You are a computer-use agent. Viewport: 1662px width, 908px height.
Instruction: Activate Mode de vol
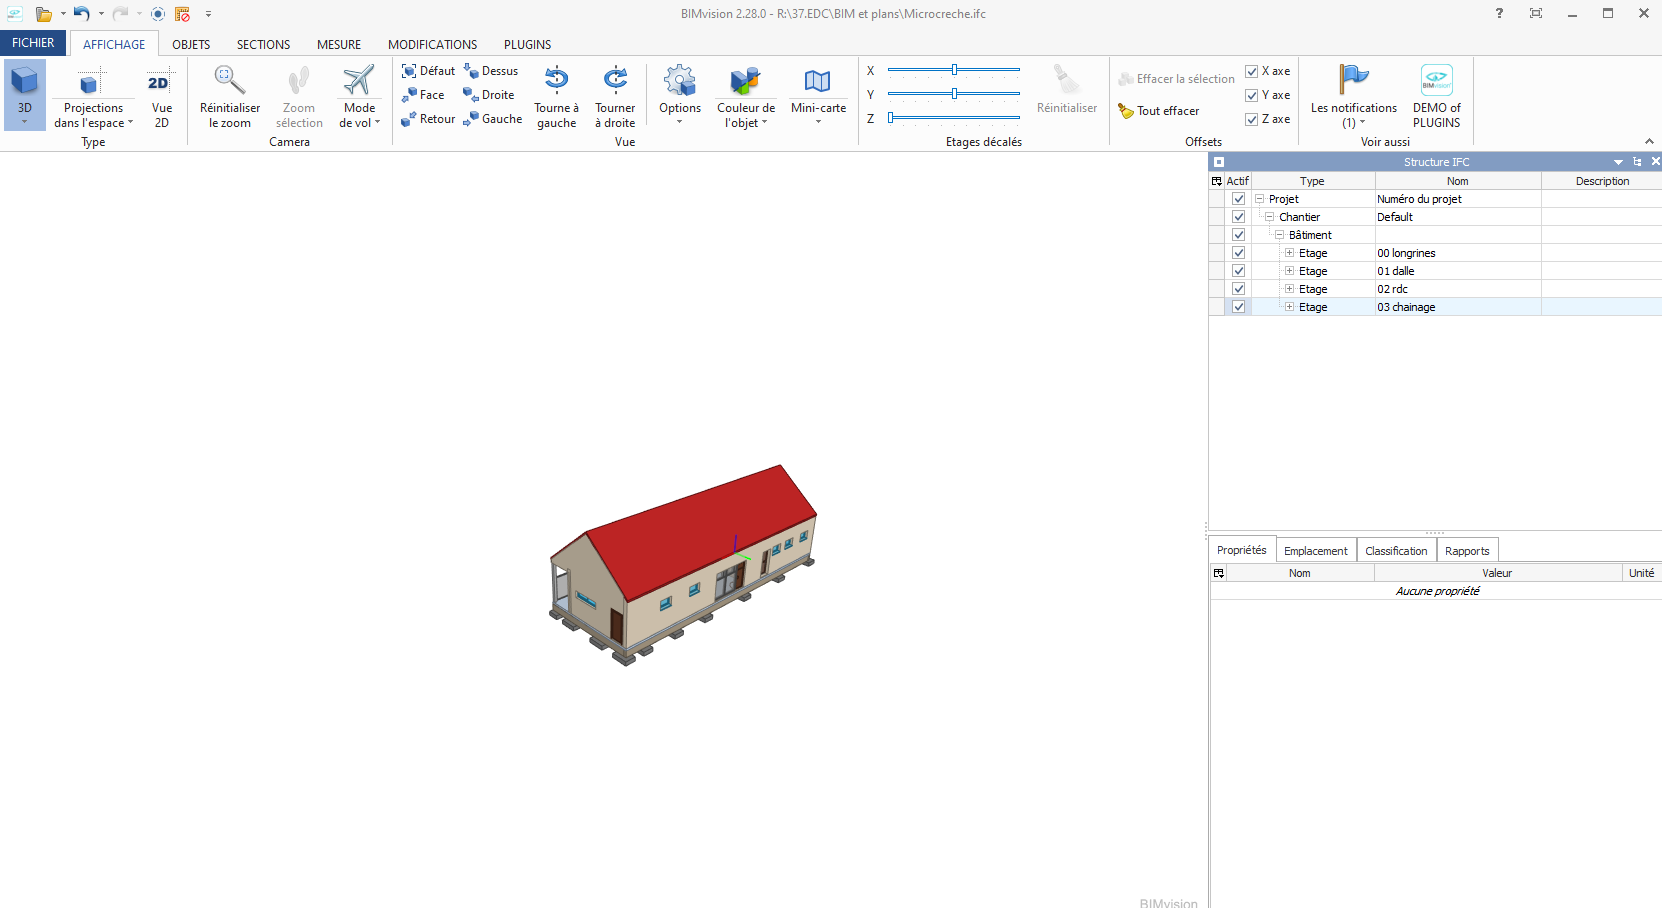click(x=358, y=95)
